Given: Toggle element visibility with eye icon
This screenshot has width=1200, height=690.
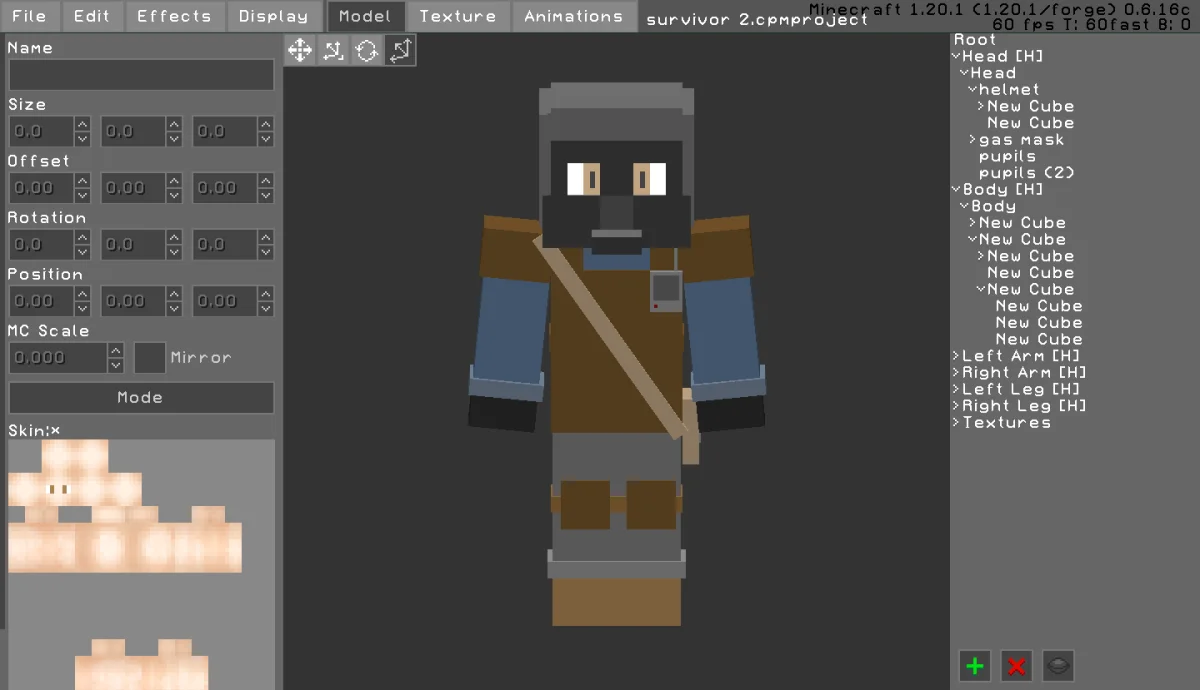Looking at the screenshot, I should tap(1059, 666).
